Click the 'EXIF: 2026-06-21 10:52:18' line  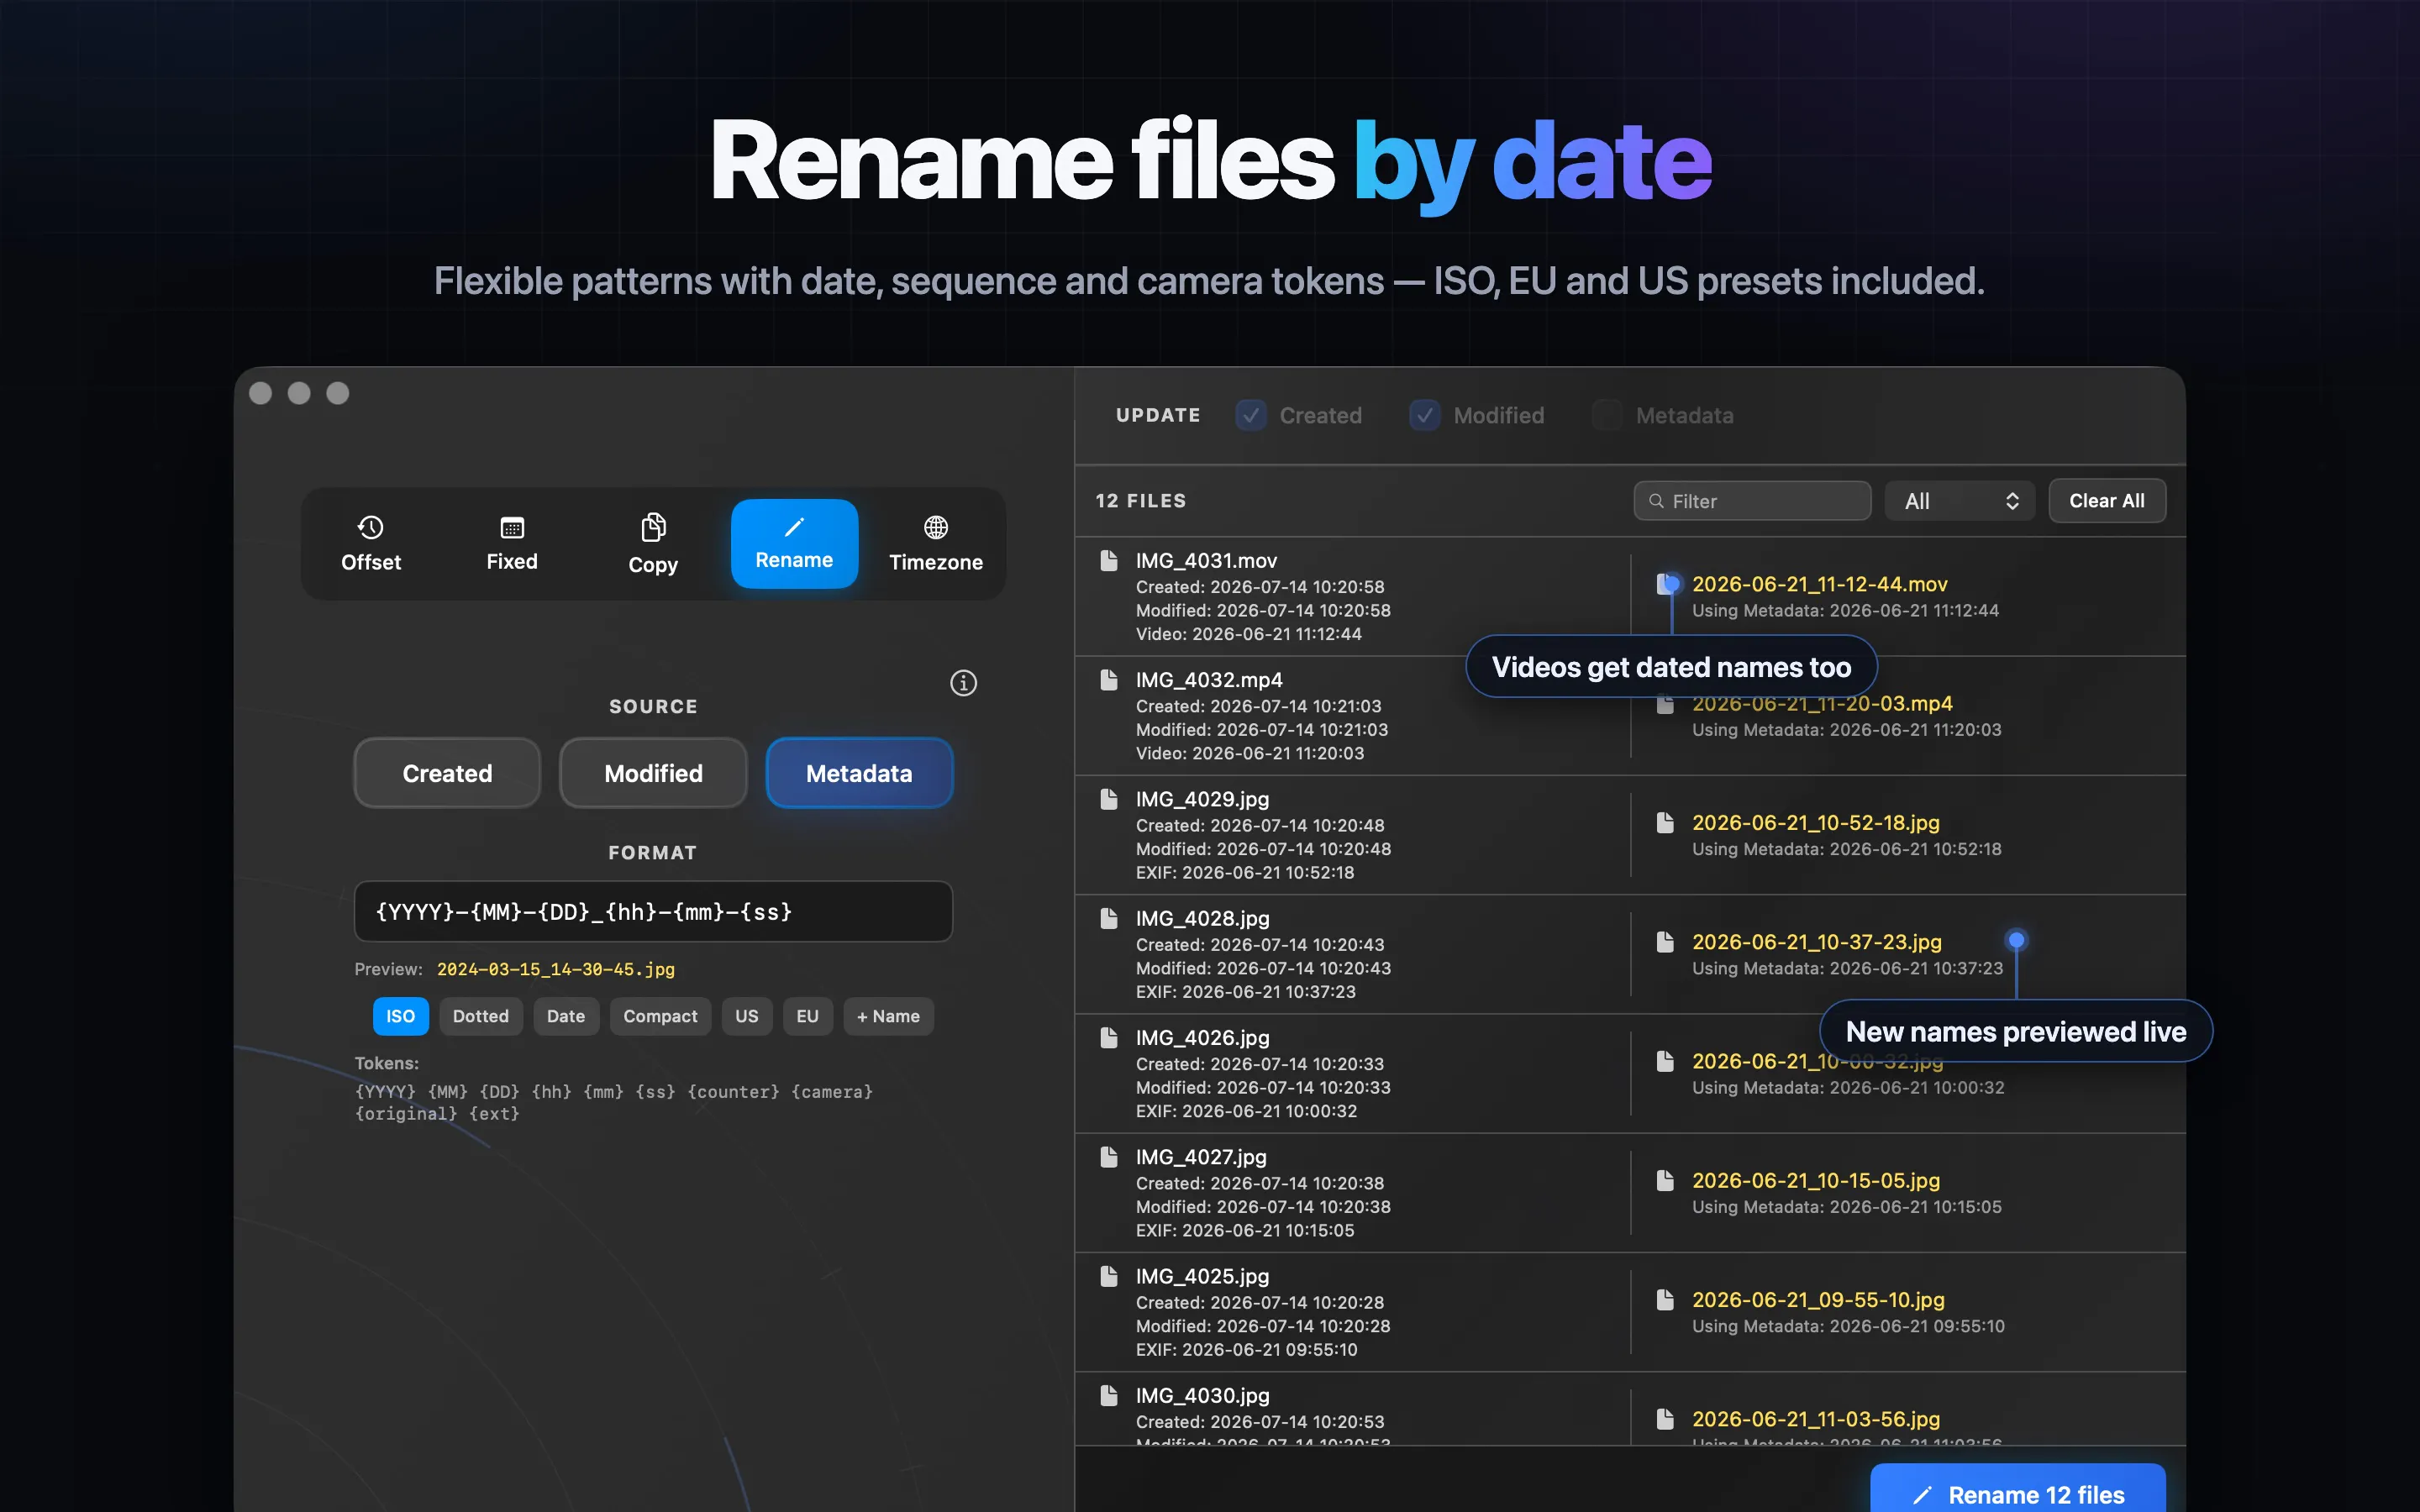coord(1245,872)
